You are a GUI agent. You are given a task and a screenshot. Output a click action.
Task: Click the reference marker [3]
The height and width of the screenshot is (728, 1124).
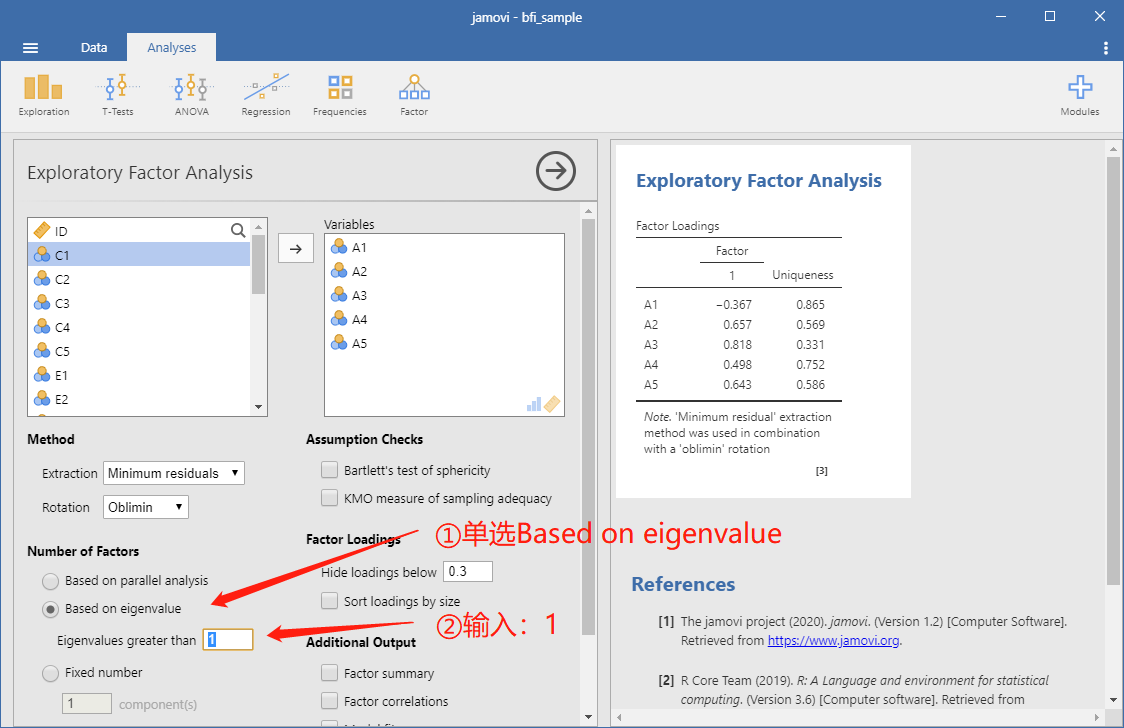point(821,471)
